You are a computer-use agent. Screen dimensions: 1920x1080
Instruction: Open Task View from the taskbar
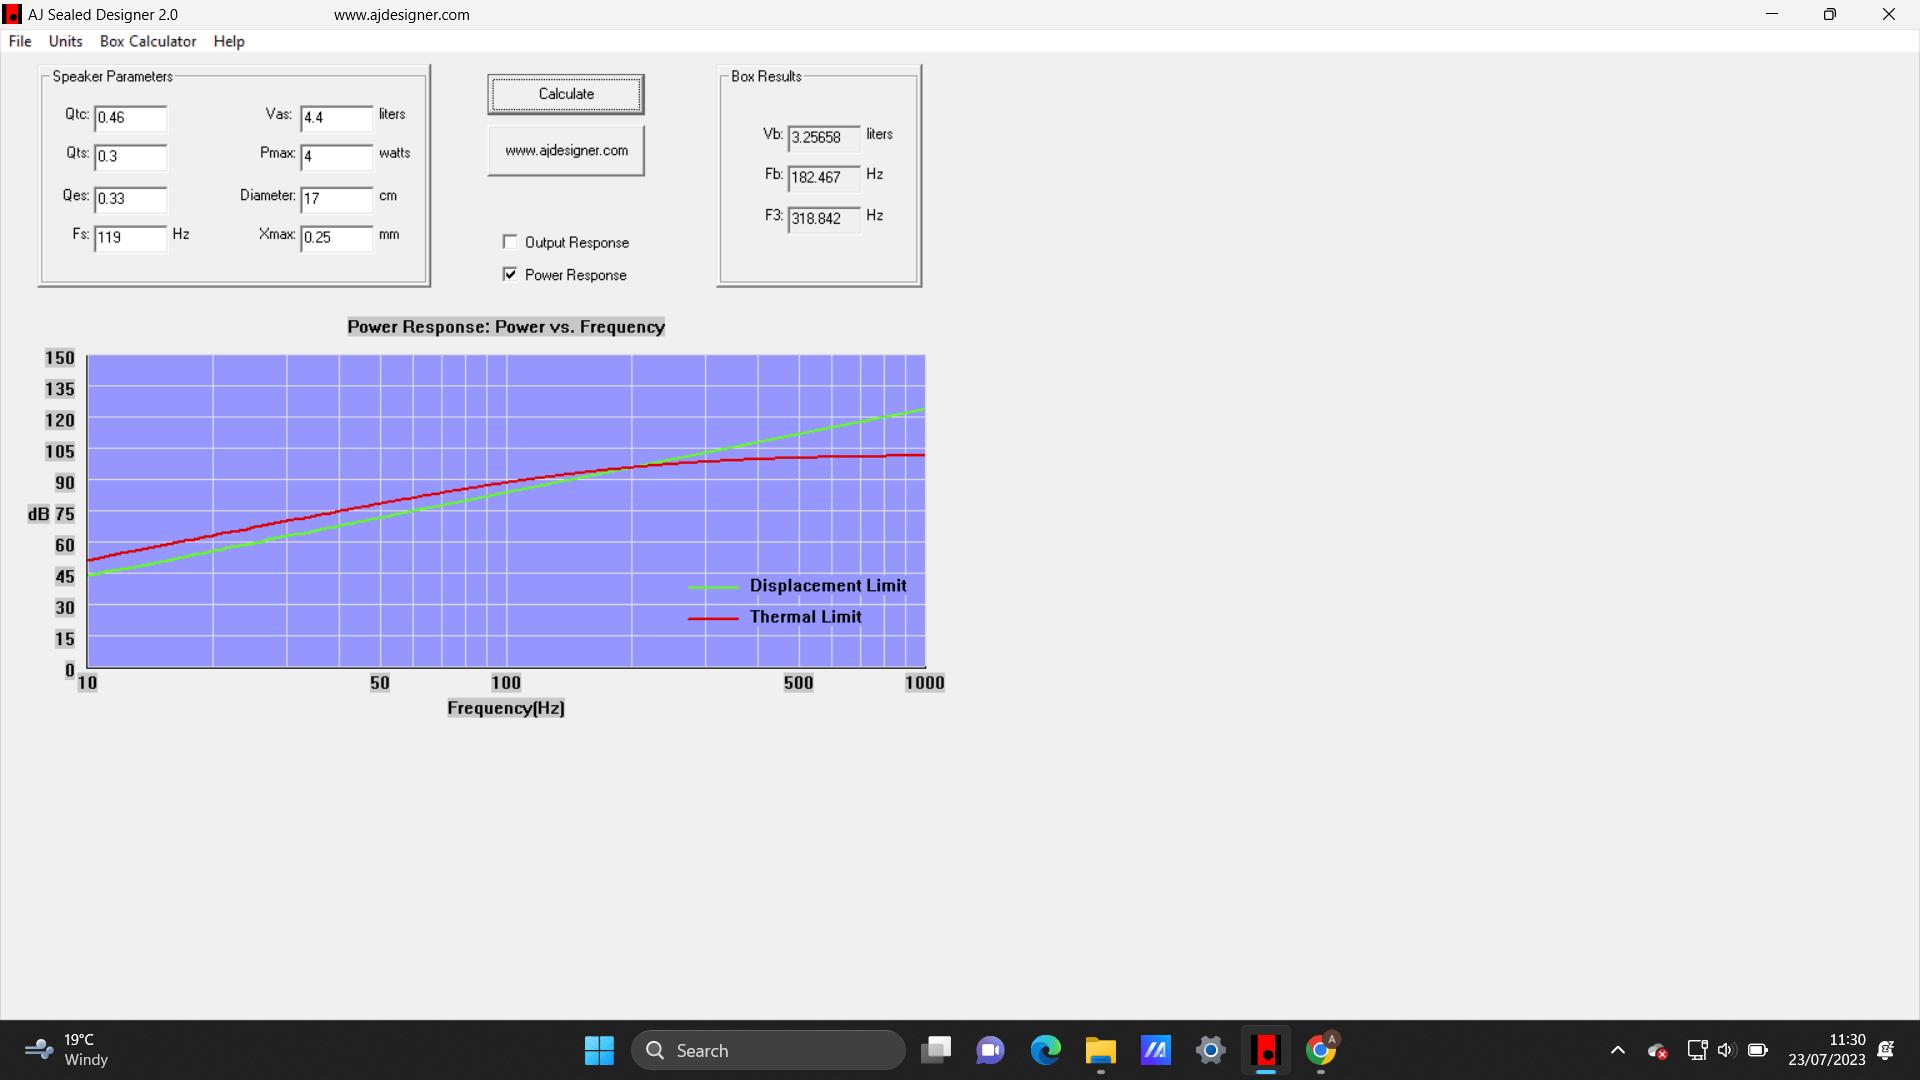(x=937, y=1050)
